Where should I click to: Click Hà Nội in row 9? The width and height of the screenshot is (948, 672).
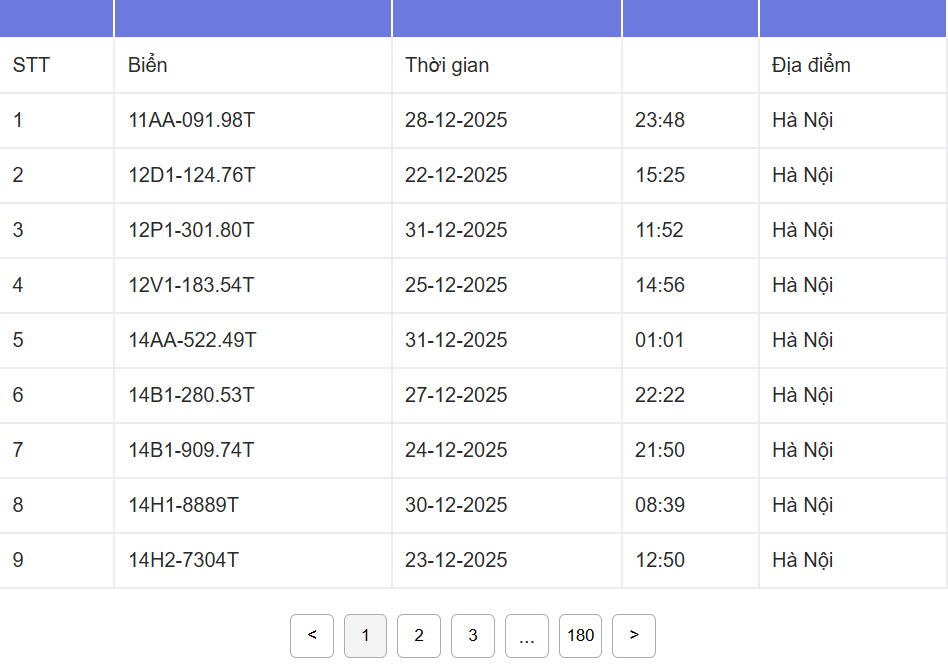coord(802,561)
